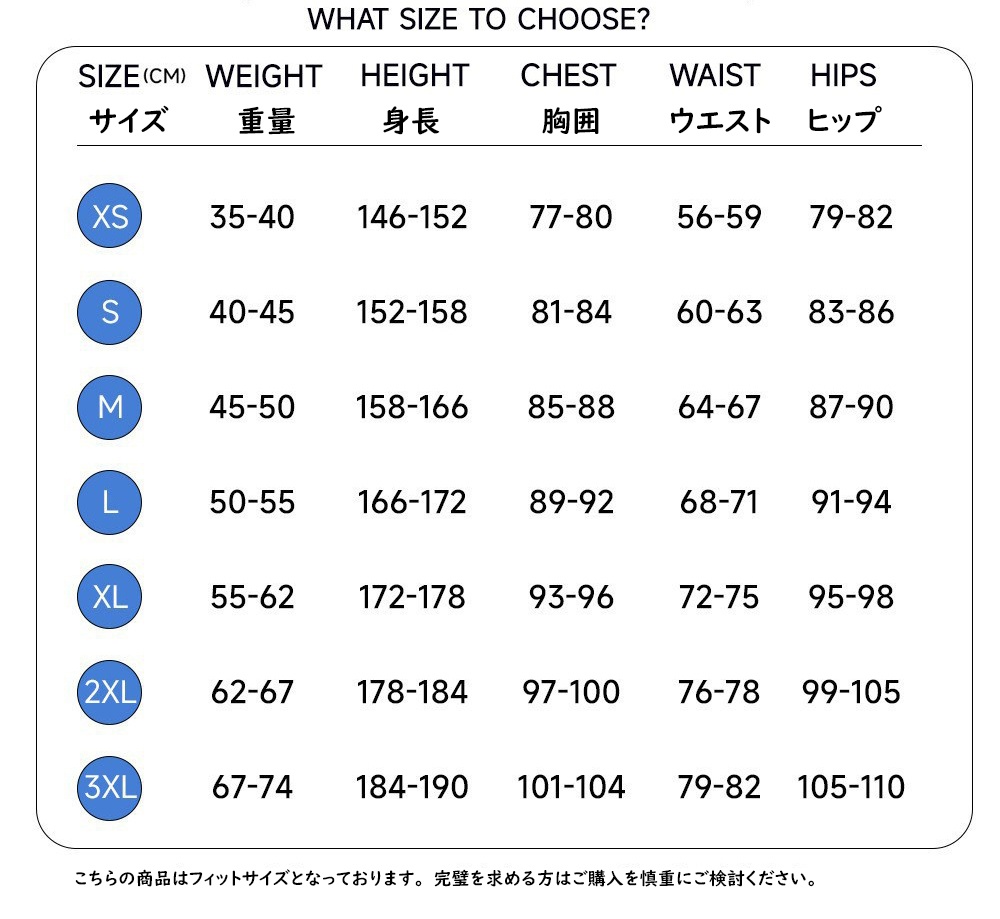This screenshot has width=1000, height=919.
Task: Pick the 3XL size circle
Action: [x=110, y=787]
